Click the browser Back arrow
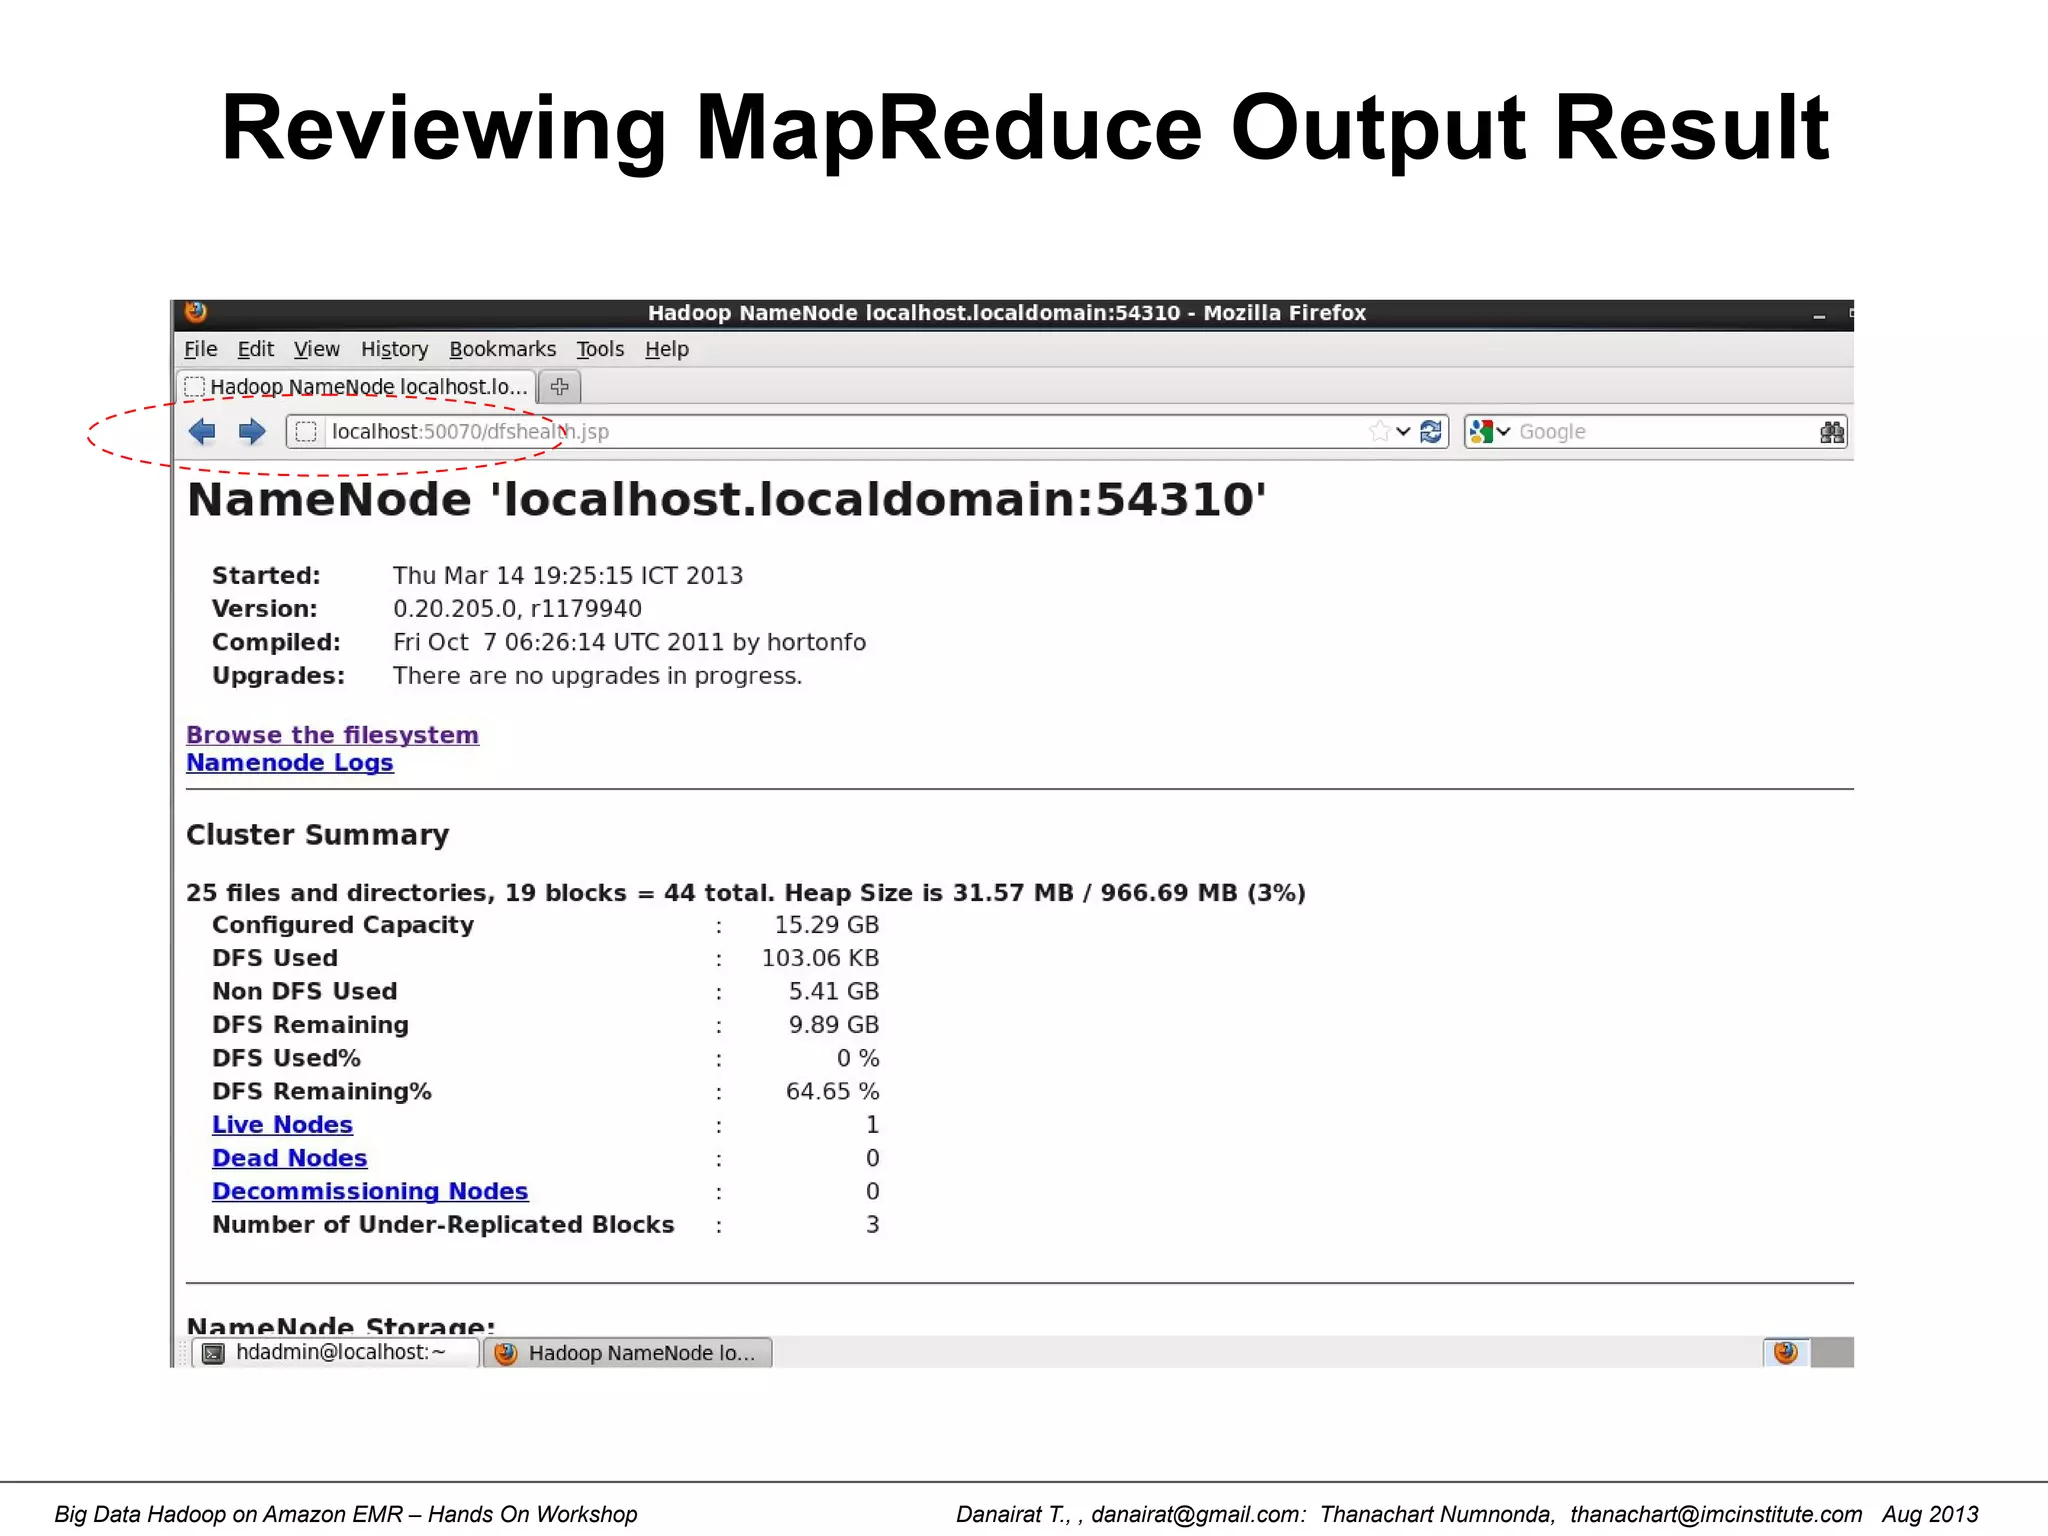 pyautogui.click(x=202, y=432)
